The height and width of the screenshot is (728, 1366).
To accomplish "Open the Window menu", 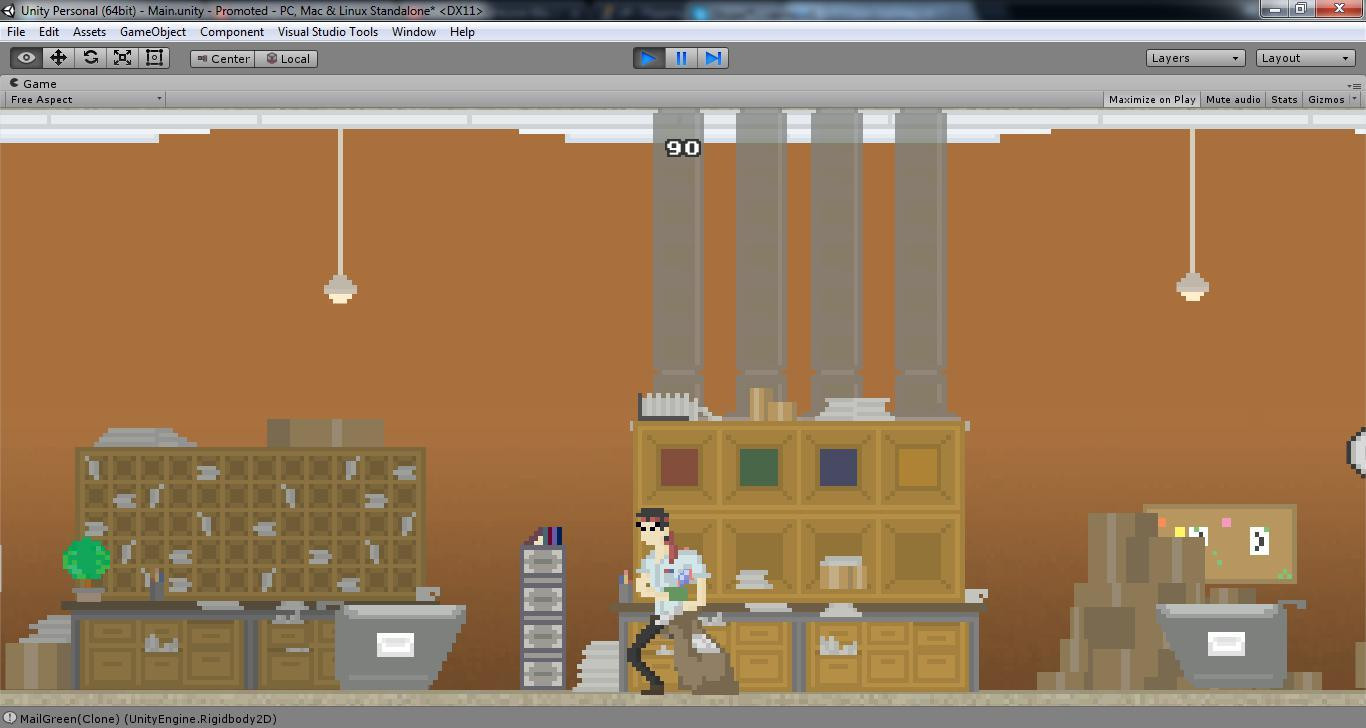I will tap(413, 32).
